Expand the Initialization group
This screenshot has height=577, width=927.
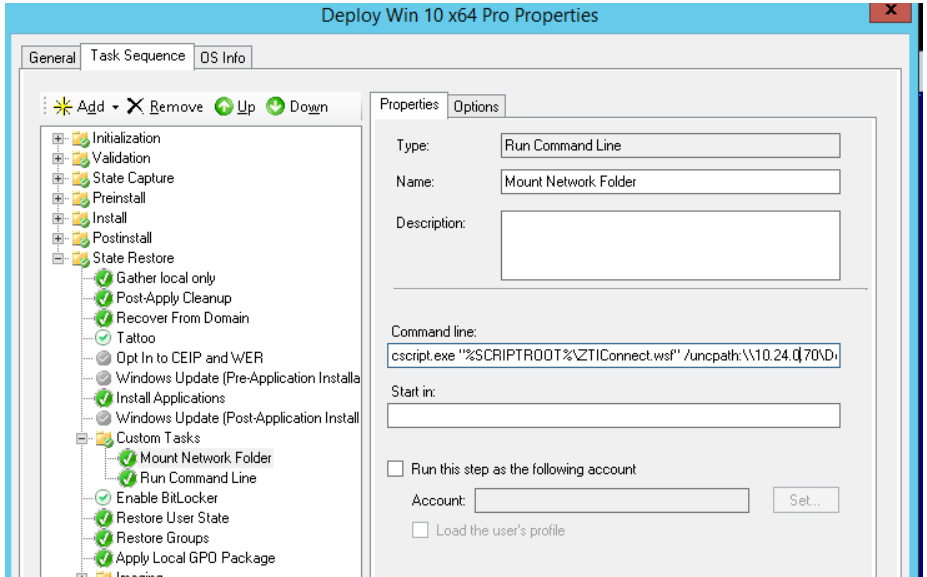coord(58,138)
